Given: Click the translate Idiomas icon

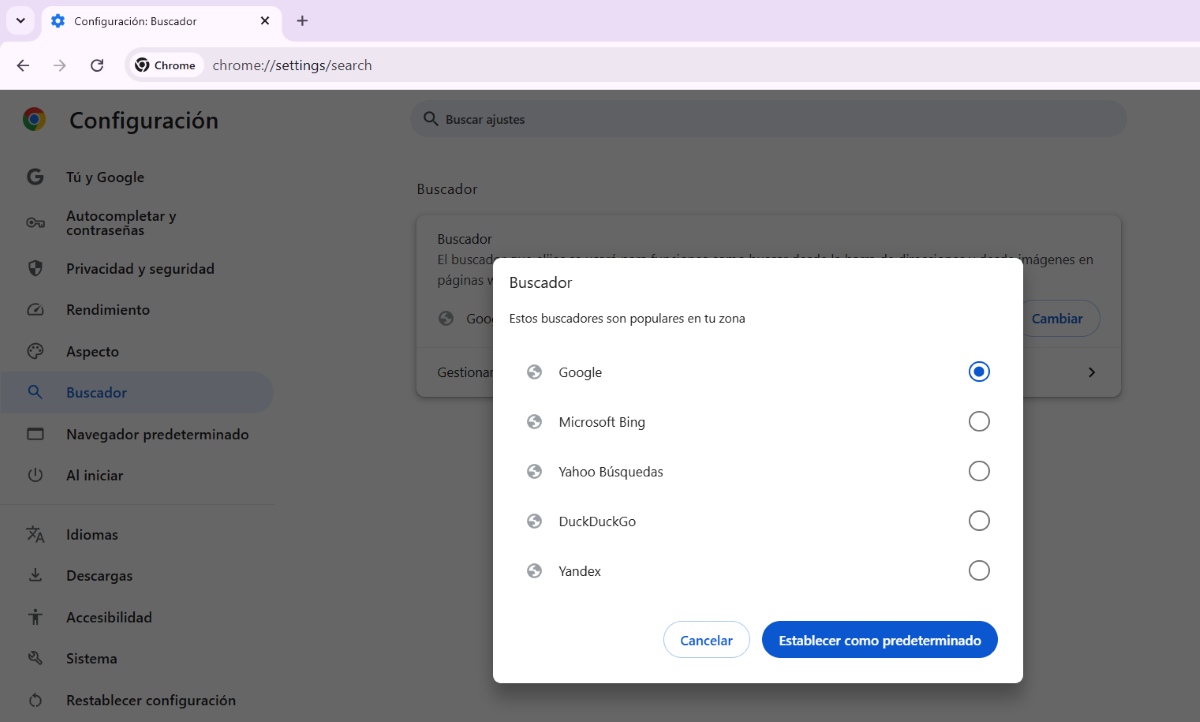Looking at the screenshot, I should (x=35, y=535).
